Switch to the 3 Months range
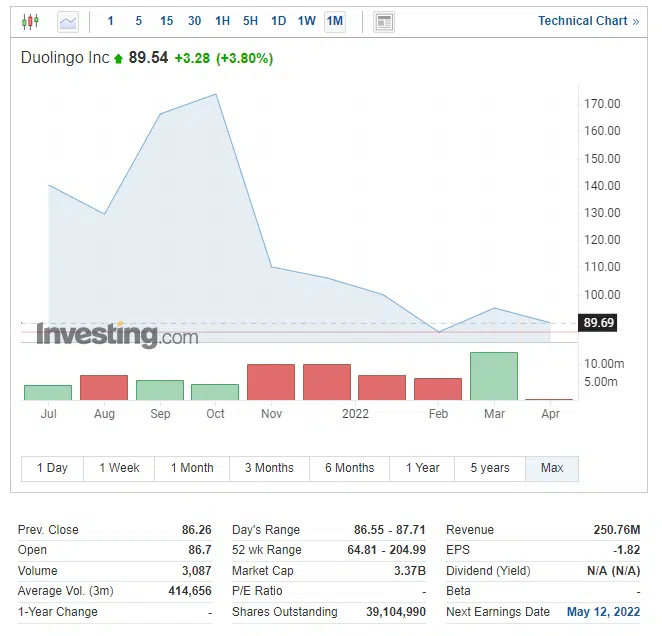 pos(269,468)
